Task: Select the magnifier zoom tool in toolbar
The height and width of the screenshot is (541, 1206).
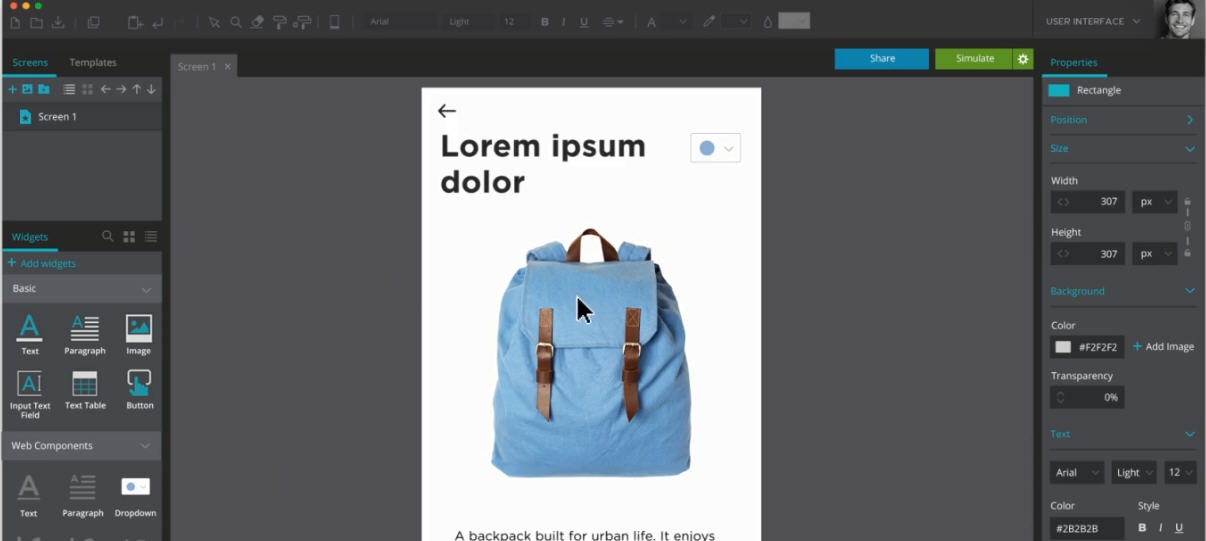Action: 236,22
